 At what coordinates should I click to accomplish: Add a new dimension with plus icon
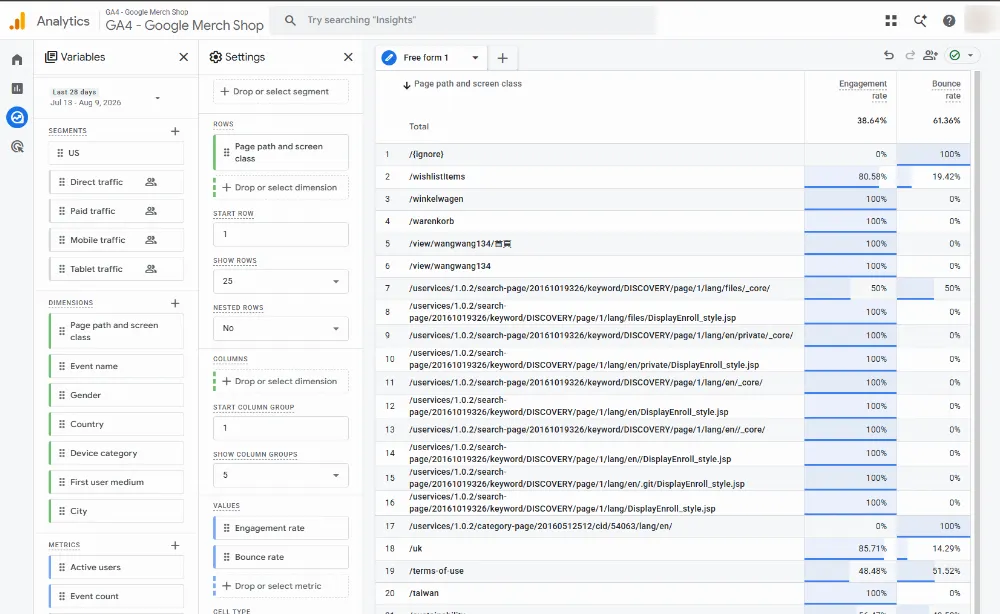175,303
